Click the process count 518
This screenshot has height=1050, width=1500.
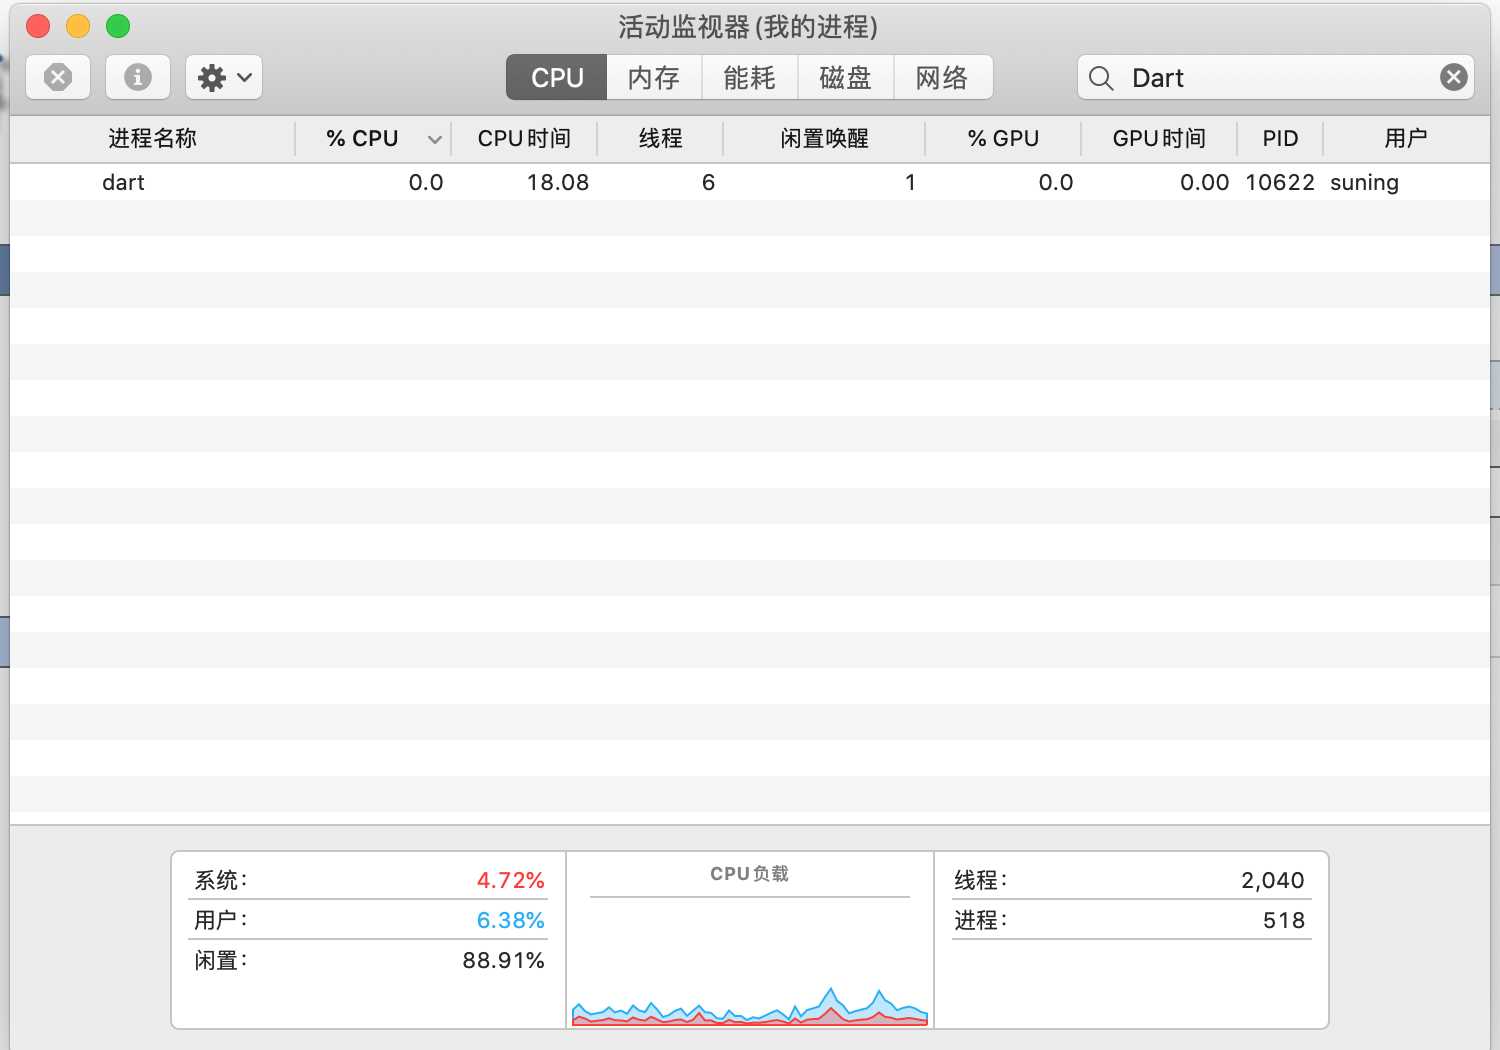click(x=1284, y=920)
